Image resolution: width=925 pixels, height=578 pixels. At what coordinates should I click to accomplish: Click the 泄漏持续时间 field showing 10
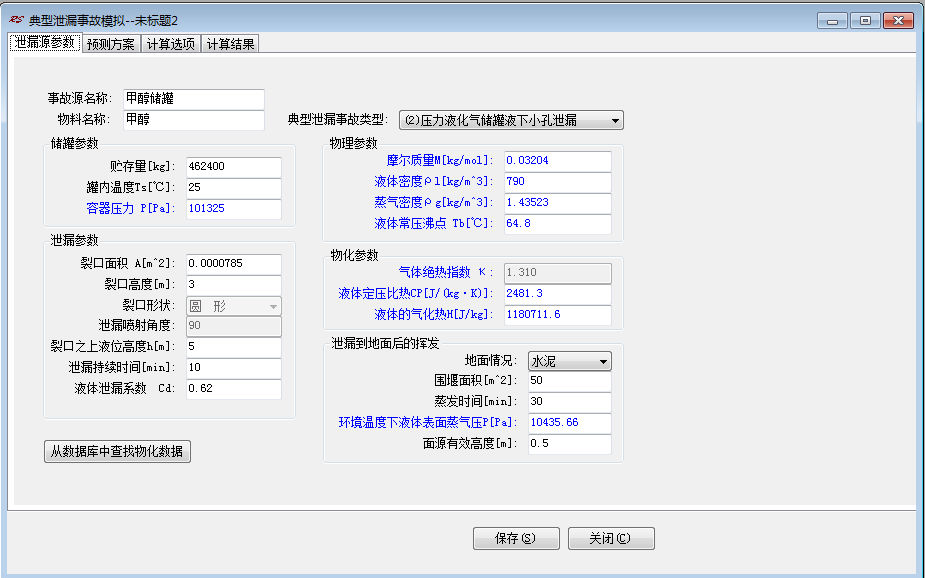(x=234, y=368)
